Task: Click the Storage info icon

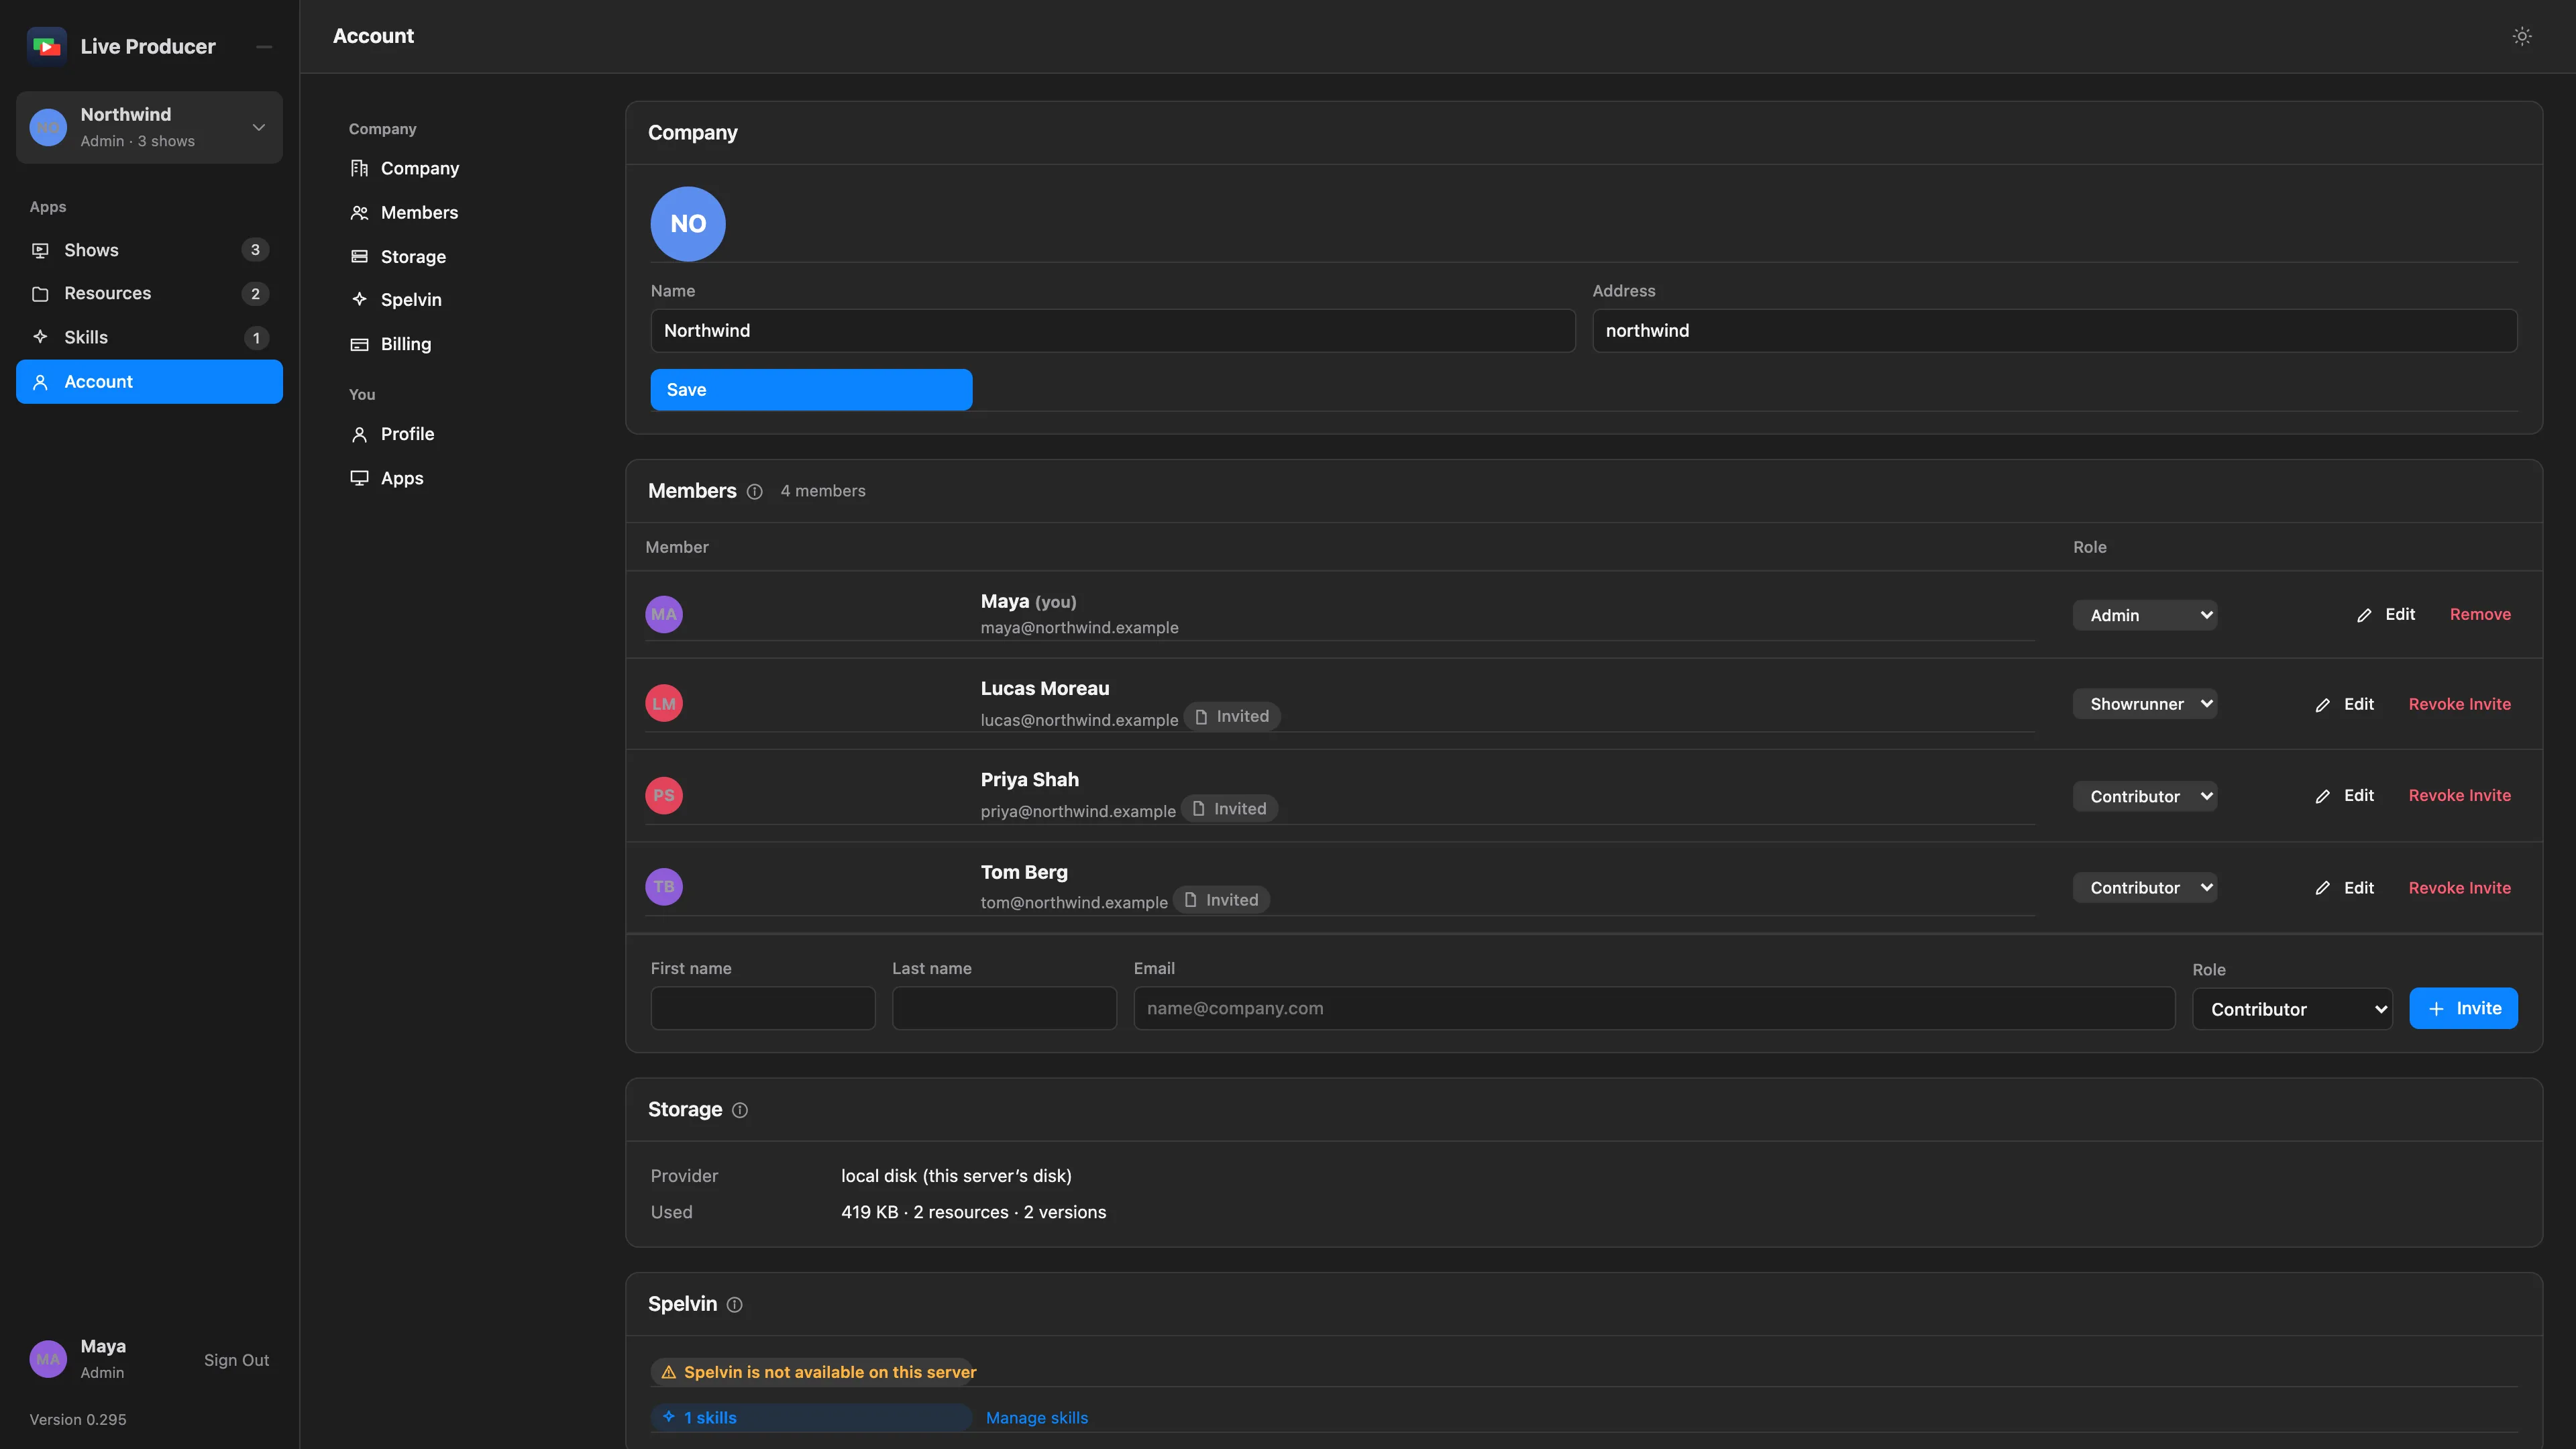Action: point(740,1110)
